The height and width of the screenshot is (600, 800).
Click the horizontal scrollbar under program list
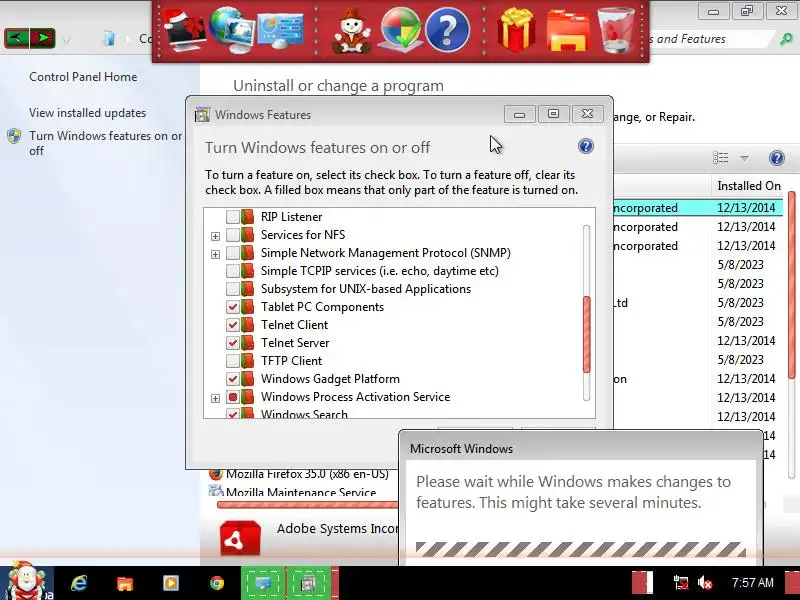307,505
